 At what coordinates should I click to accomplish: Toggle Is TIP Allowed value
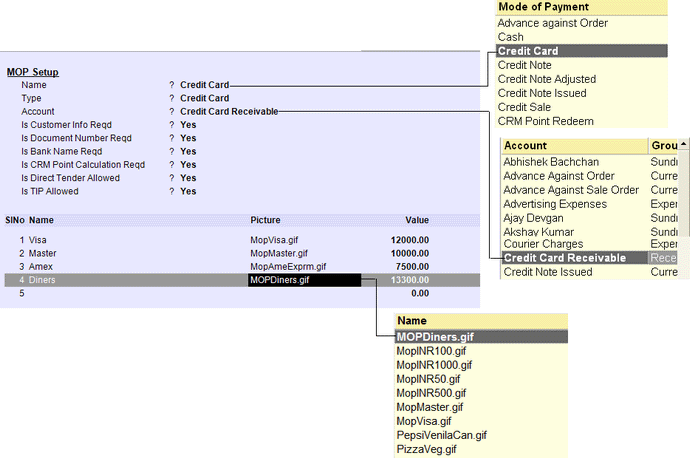point(188,191)
